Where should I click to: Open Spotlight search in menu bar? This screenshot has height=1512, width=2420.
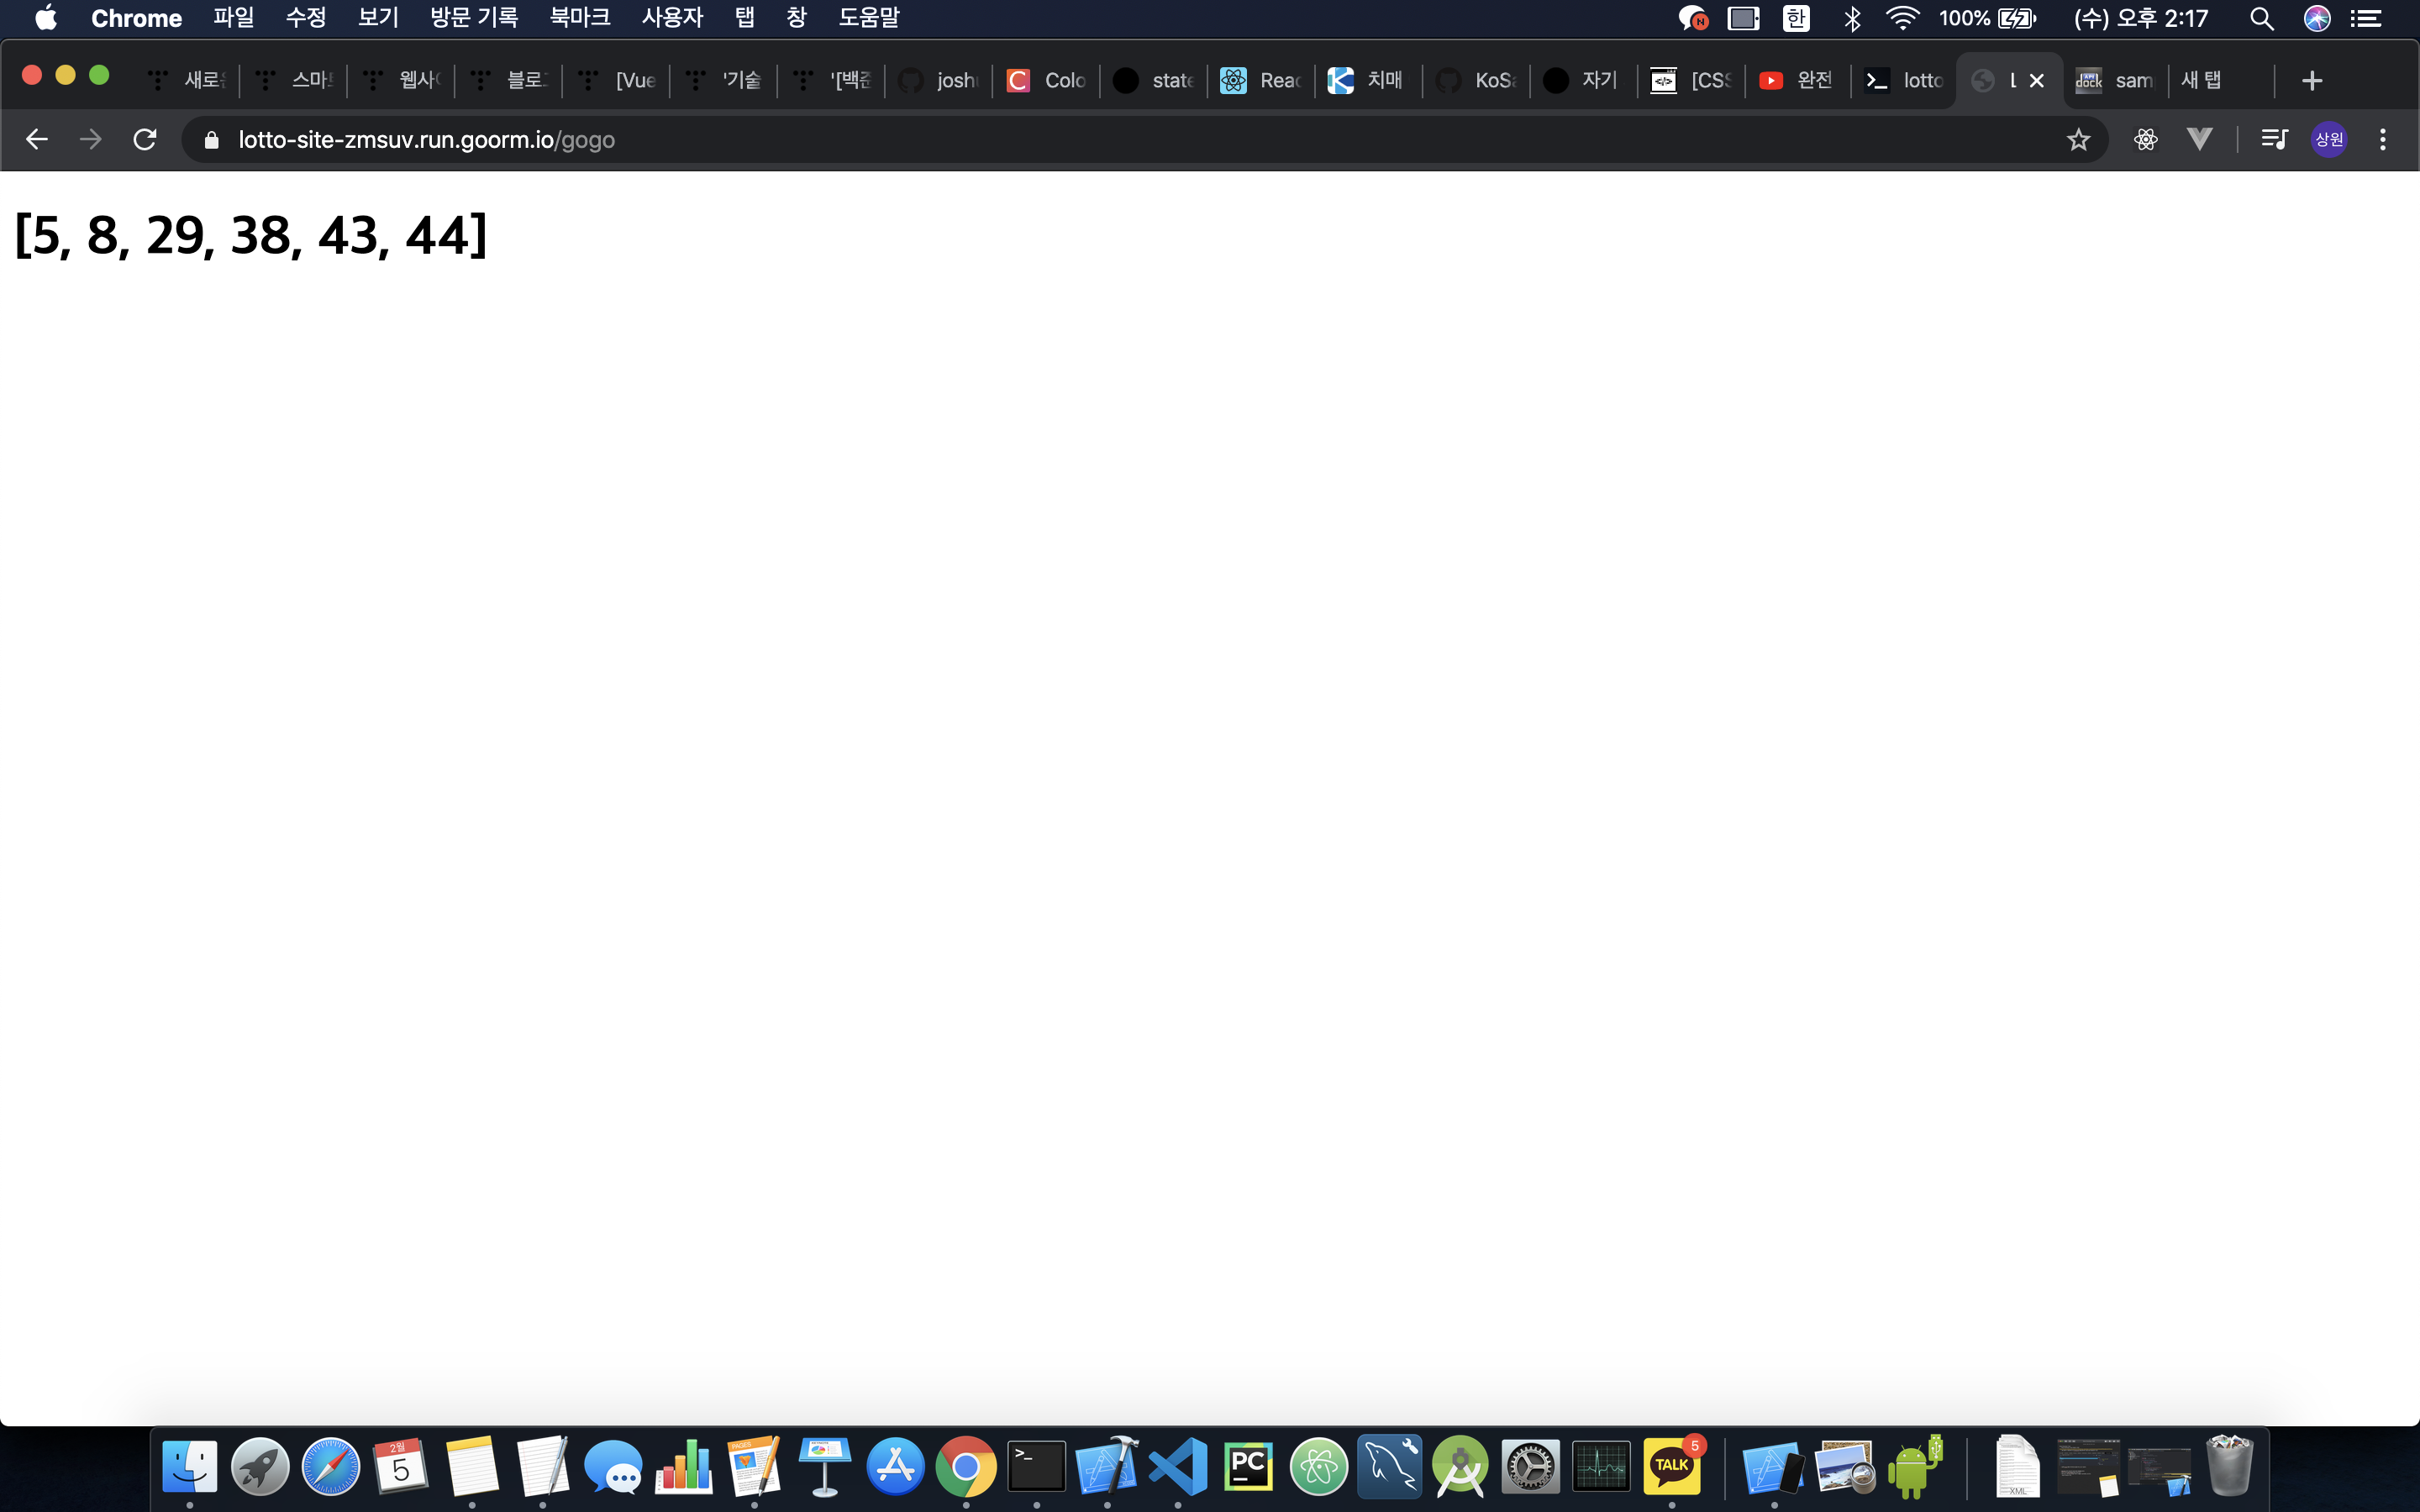point(2261,17)
